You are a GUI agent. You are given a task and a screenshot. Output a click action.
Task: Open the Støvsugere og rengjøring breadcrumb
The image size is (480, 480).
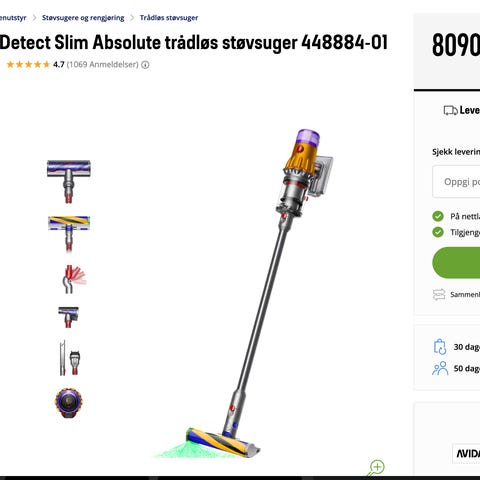pyautogui.click(x=83, y=18)
